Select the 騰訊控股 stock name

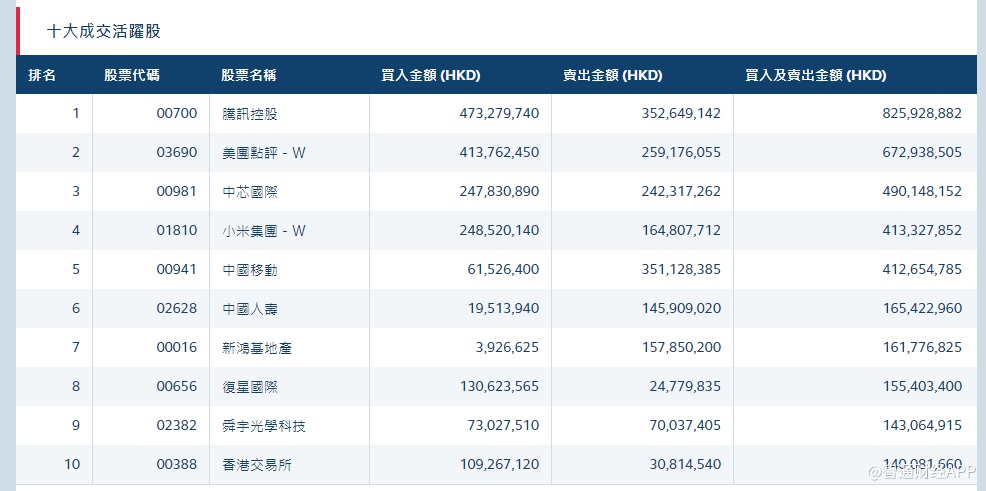[x=250, y=114]
